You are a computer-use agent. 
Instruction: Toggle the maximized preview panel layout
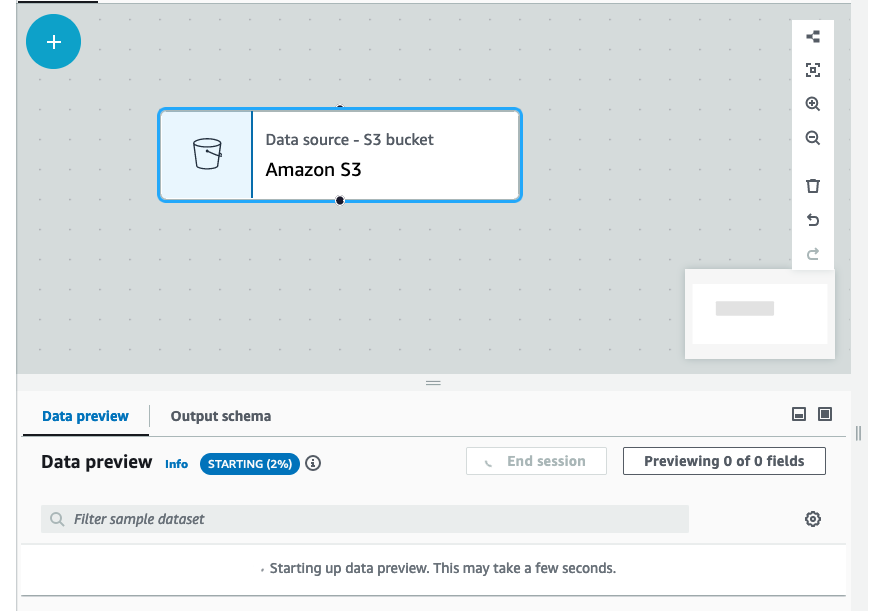[x=824, y=413]
